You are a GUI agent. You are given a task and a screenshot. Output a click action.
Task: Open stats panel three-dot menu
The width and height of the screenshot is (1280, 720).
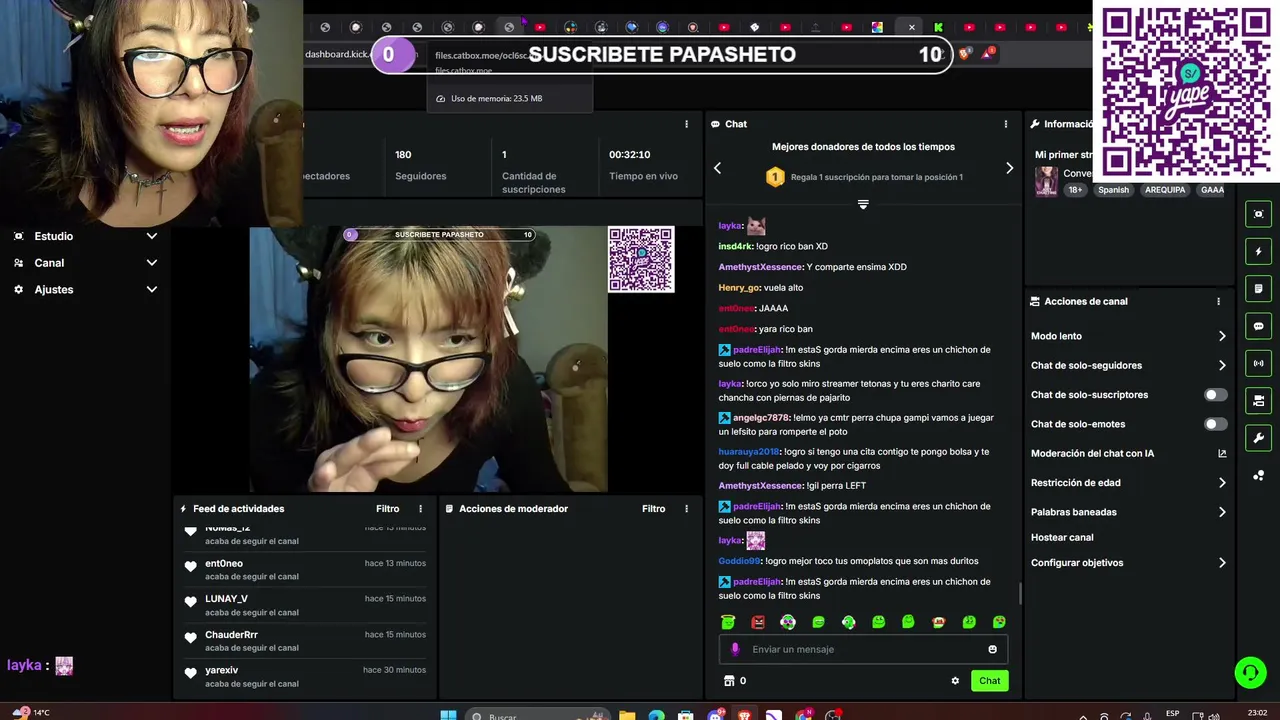(686, 124)
